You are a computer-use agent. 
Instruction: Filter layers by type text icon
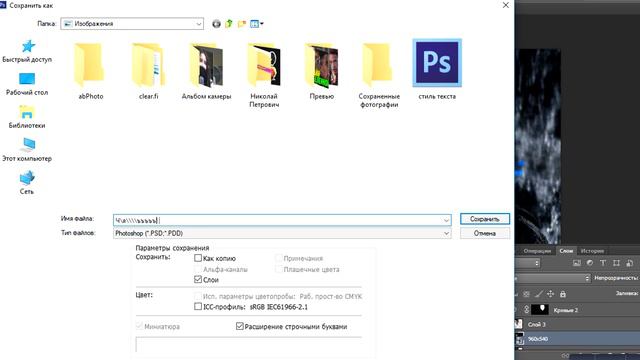coord(603,263)
